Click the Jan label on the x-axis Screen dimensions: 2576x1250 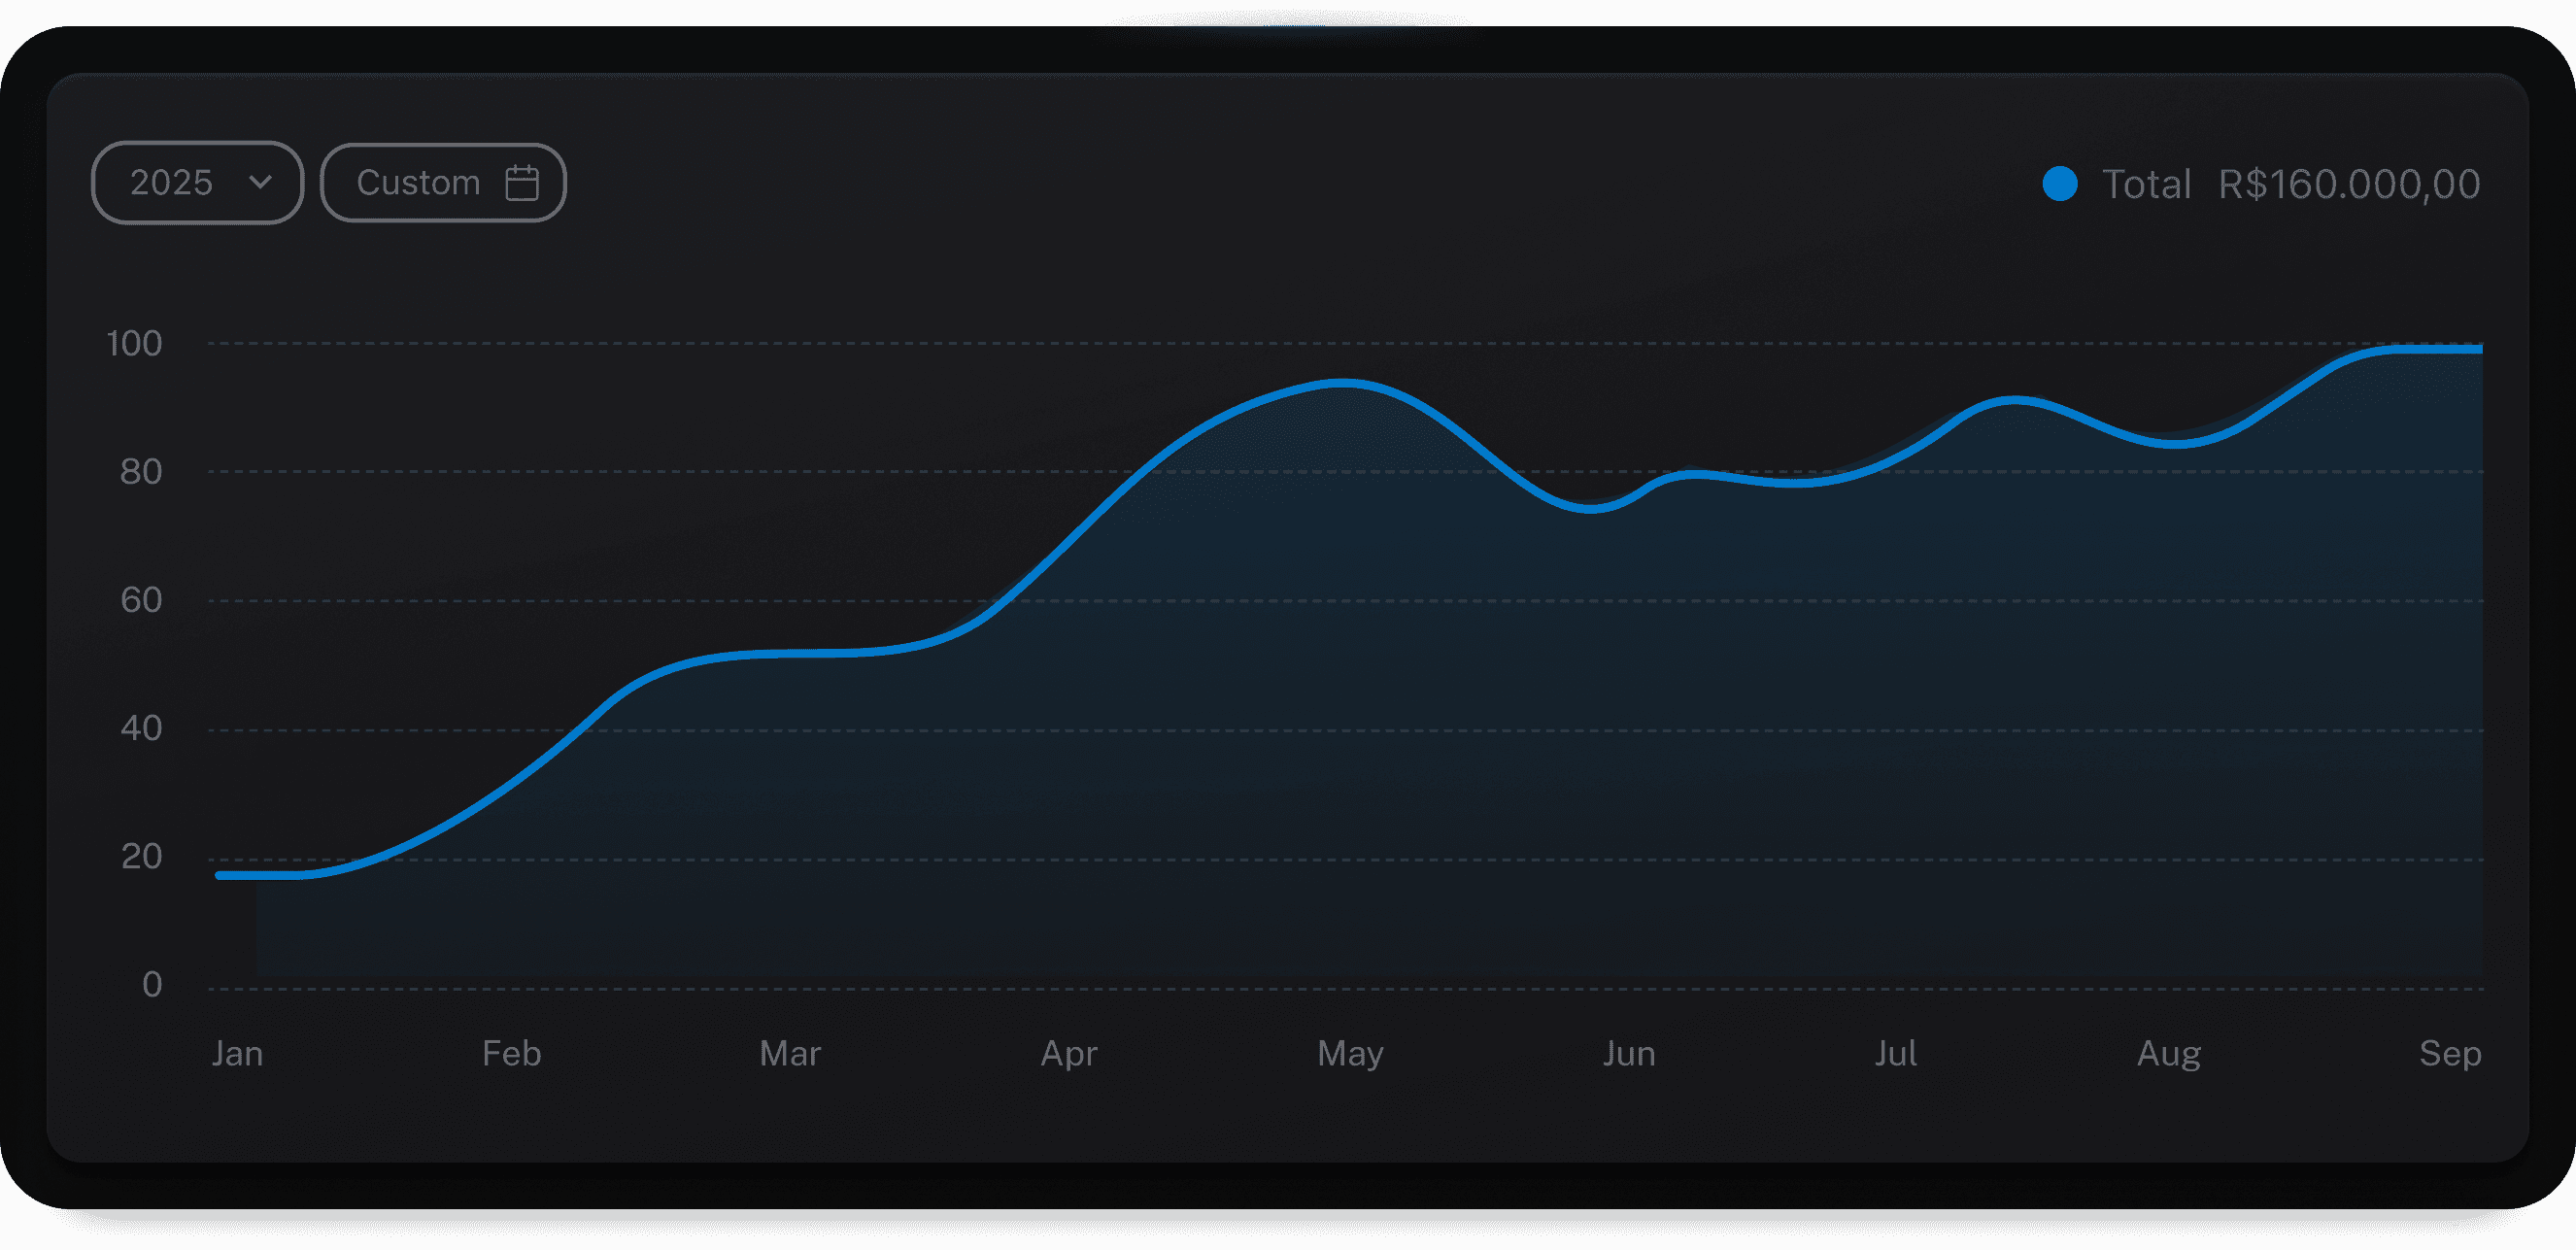tap(237, 1053)
